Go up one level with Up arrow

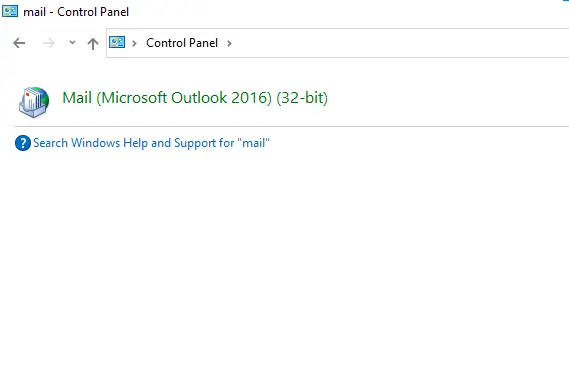point(93,44)
